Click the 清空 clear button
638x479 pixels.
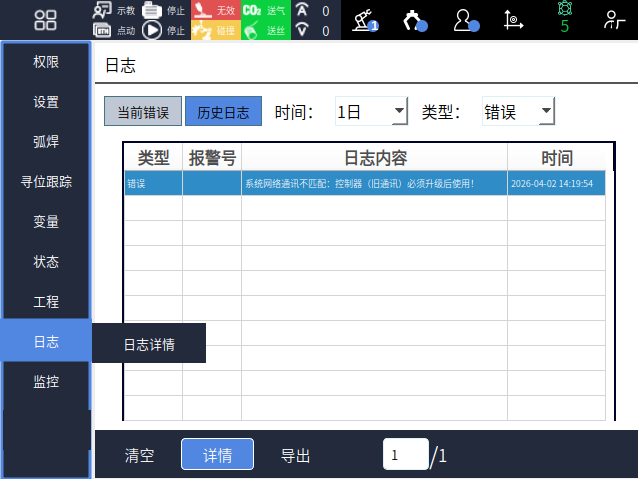click(x=139, y=455)
